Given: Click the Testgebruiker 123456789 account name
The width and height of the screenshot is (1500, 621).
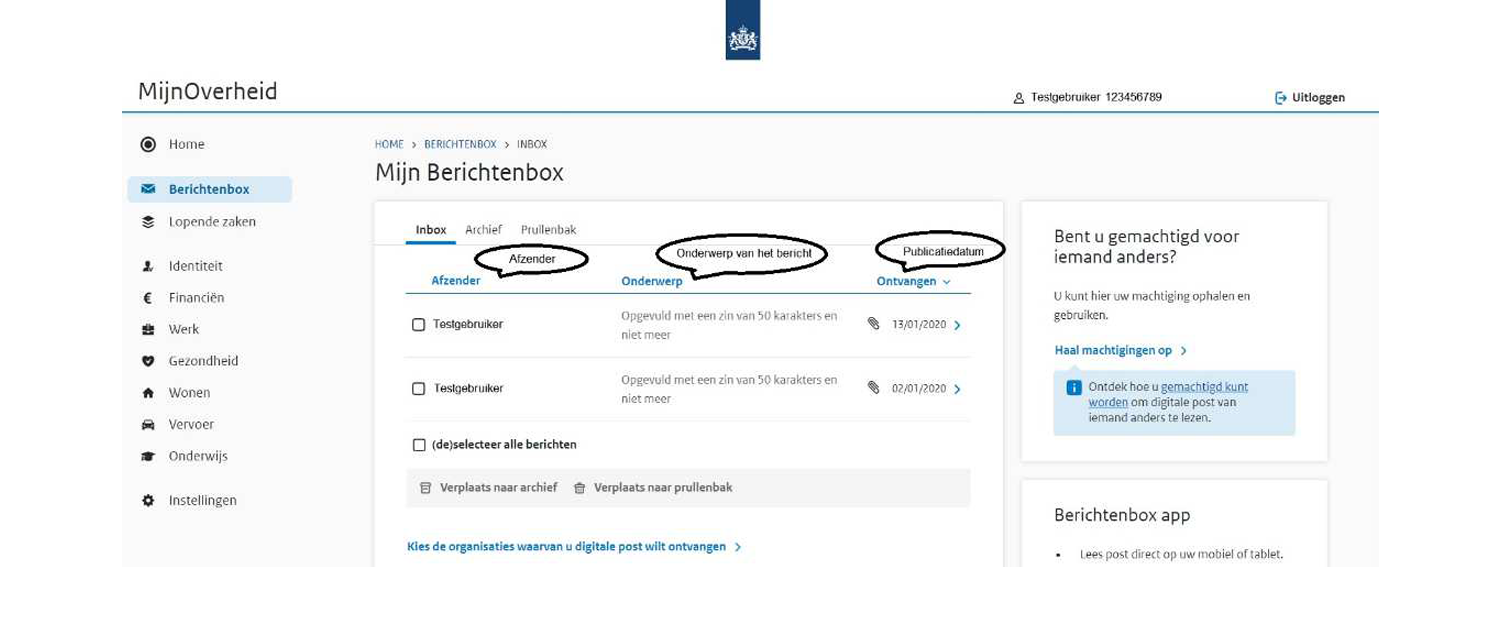Looking at the screenshot, I should tap(1096, 98).
